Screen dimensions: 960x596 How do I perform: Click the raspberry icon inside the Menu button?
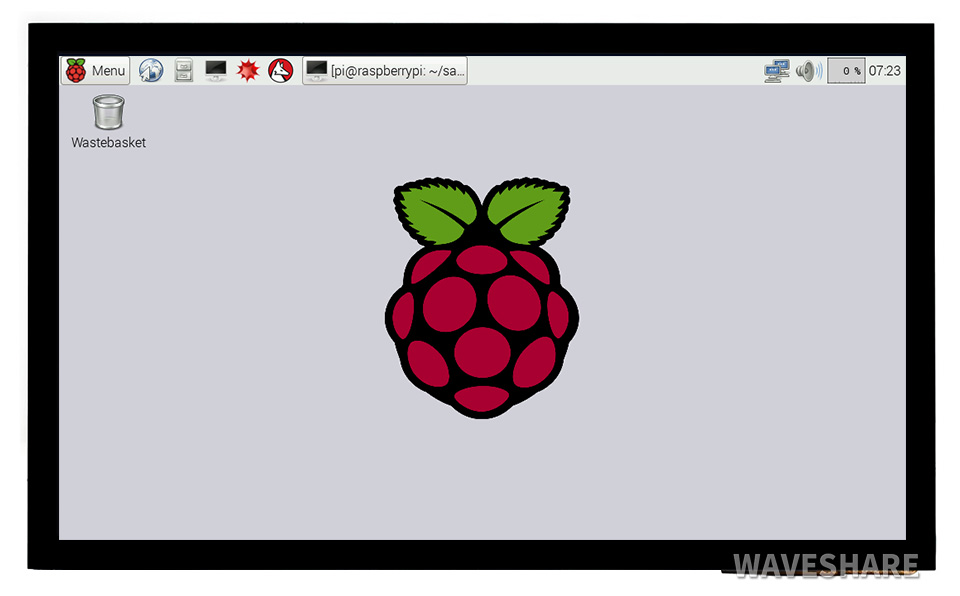[76, 71]
